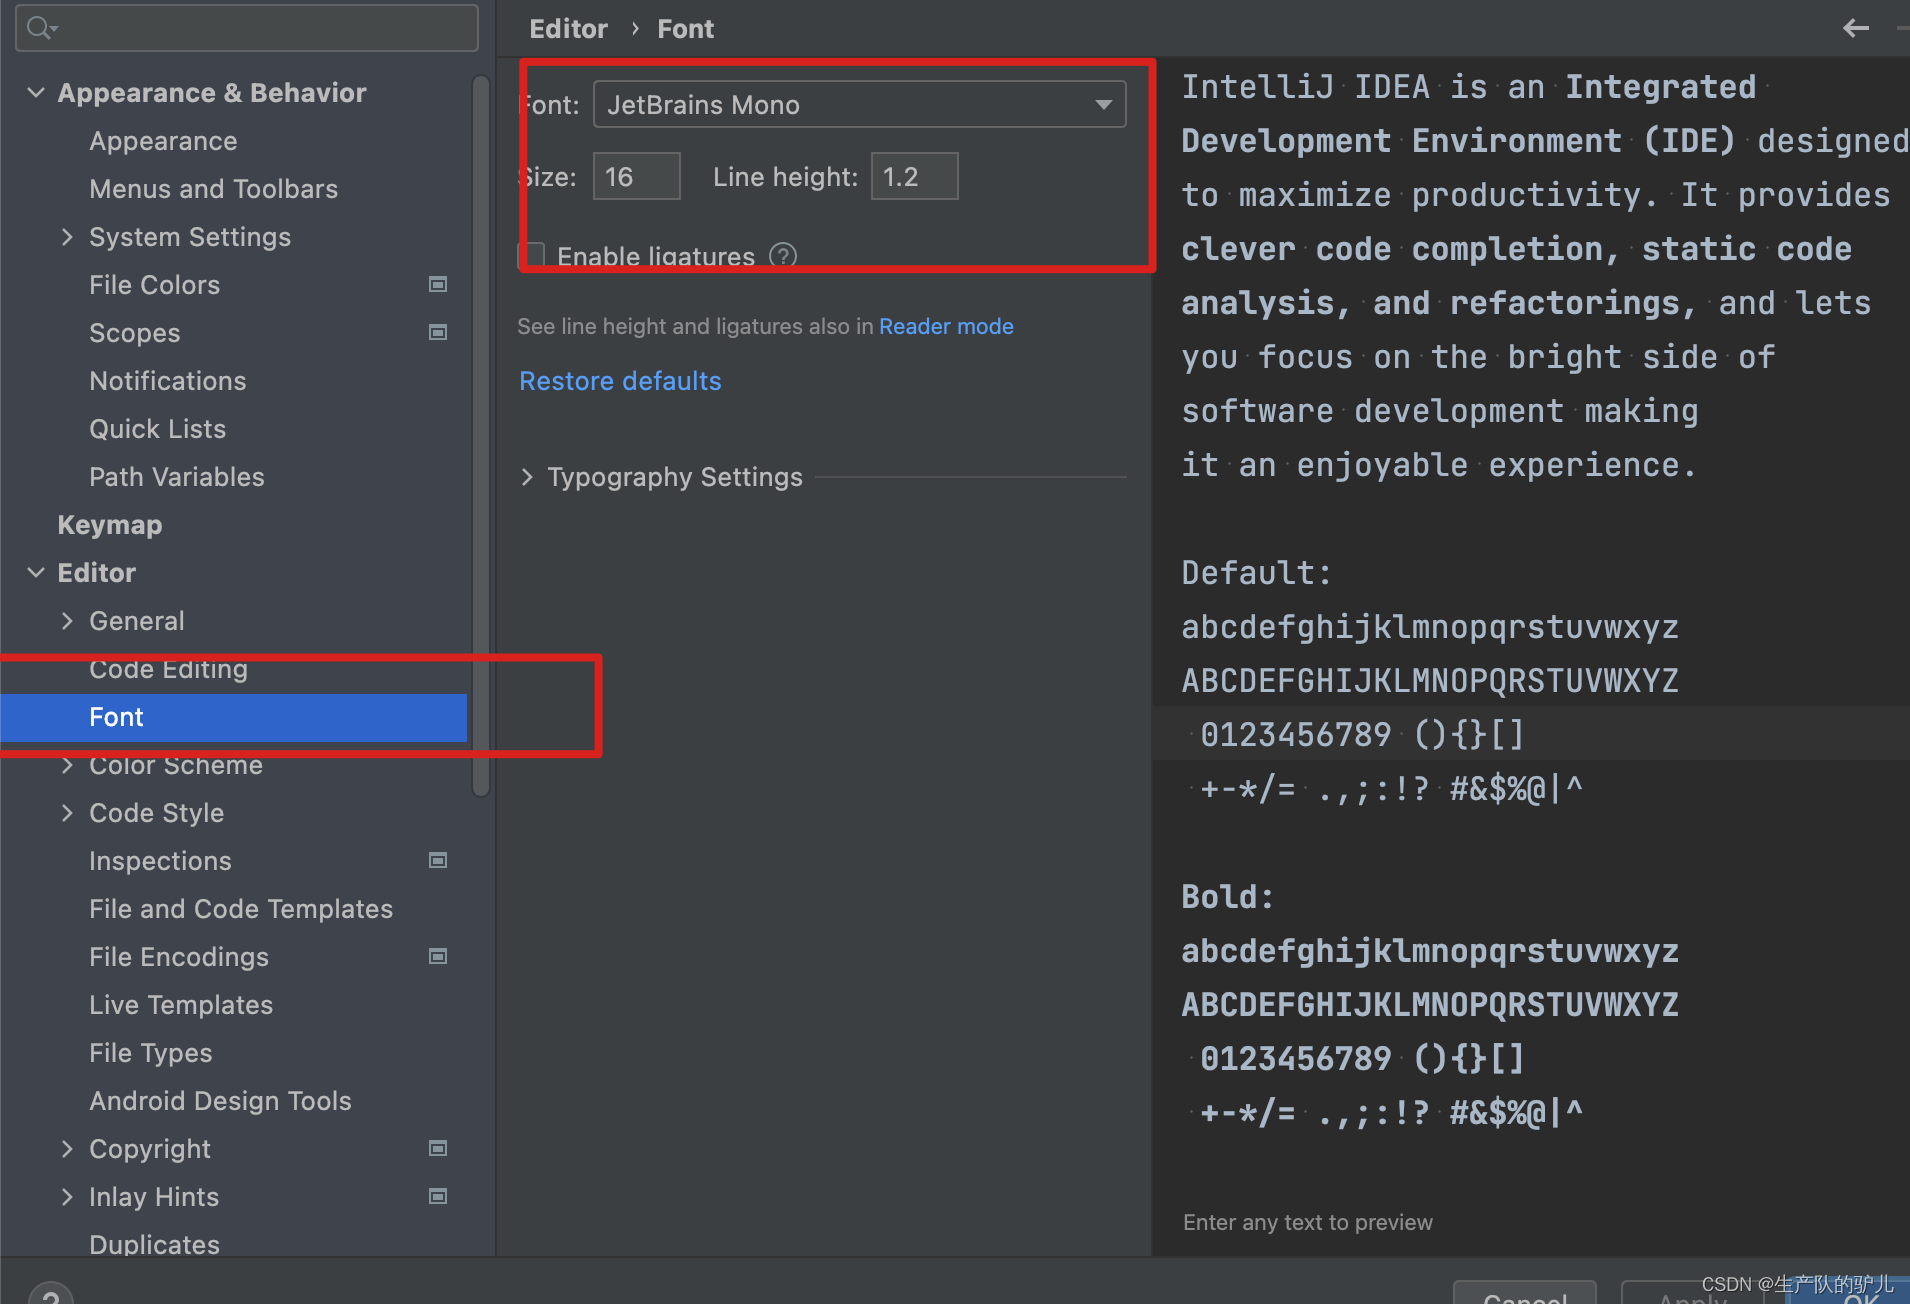
Task: Expand the System Settings node
Action: coord(67,237)
